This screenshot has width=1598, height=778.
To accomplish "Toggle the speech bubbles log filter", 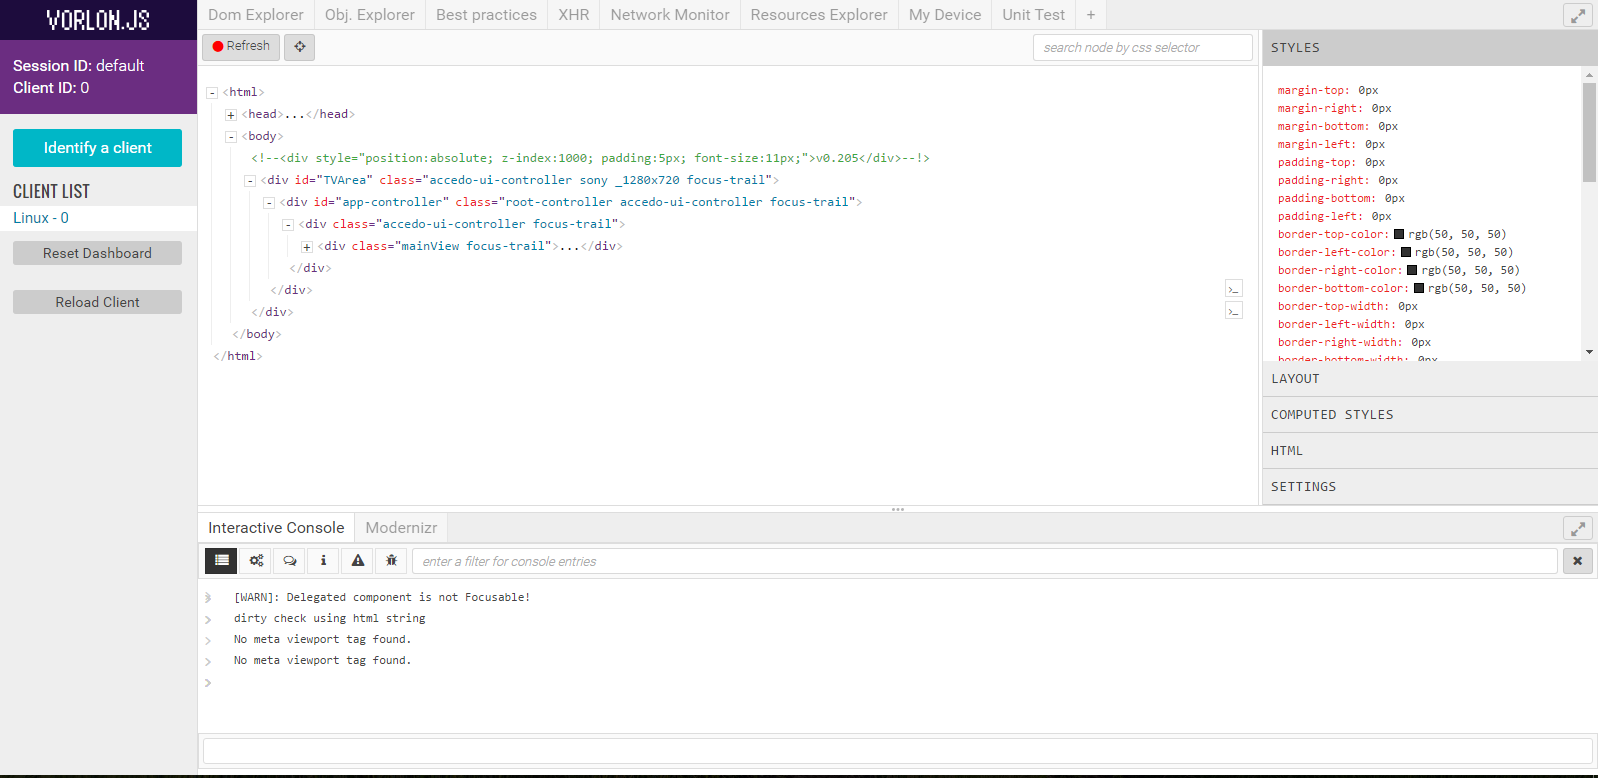I will [290, 561].
